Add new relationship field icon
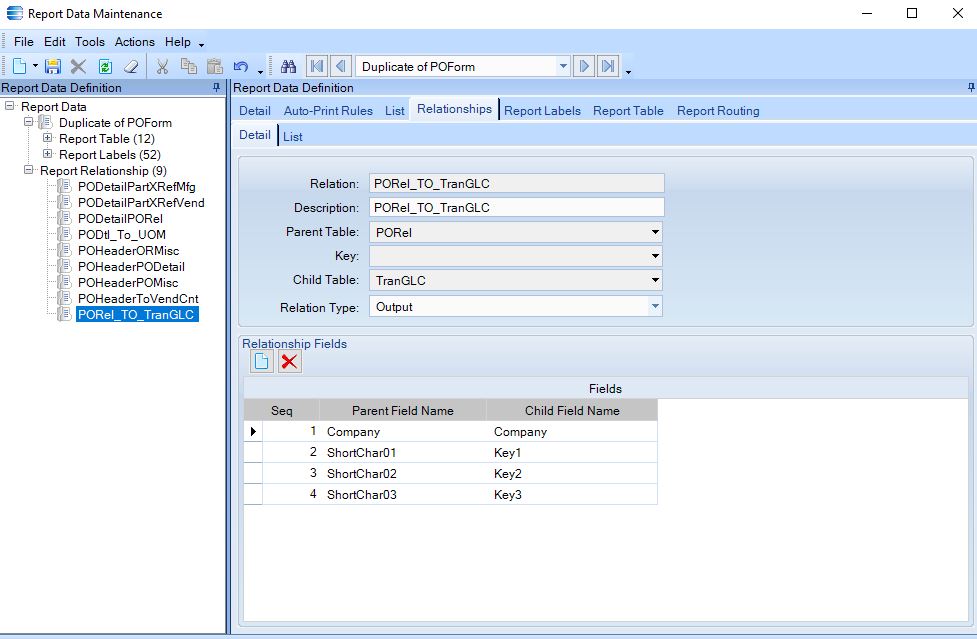This screenshot has height=639, width=977. point(262,361)
